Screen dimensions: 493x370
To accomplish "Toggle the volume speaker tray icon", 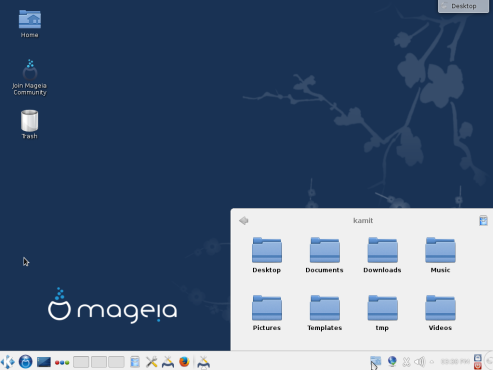I will pyautogui.click(x=420, y=362).
